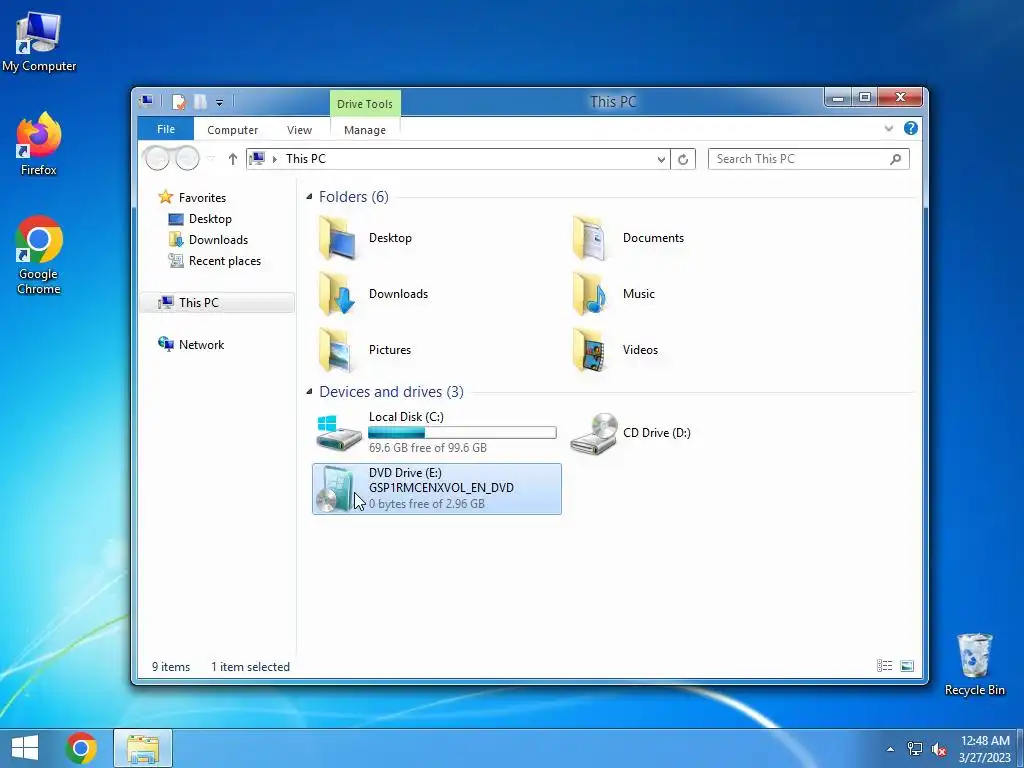Select DVD Drive (E:) item

pos(436,488)
